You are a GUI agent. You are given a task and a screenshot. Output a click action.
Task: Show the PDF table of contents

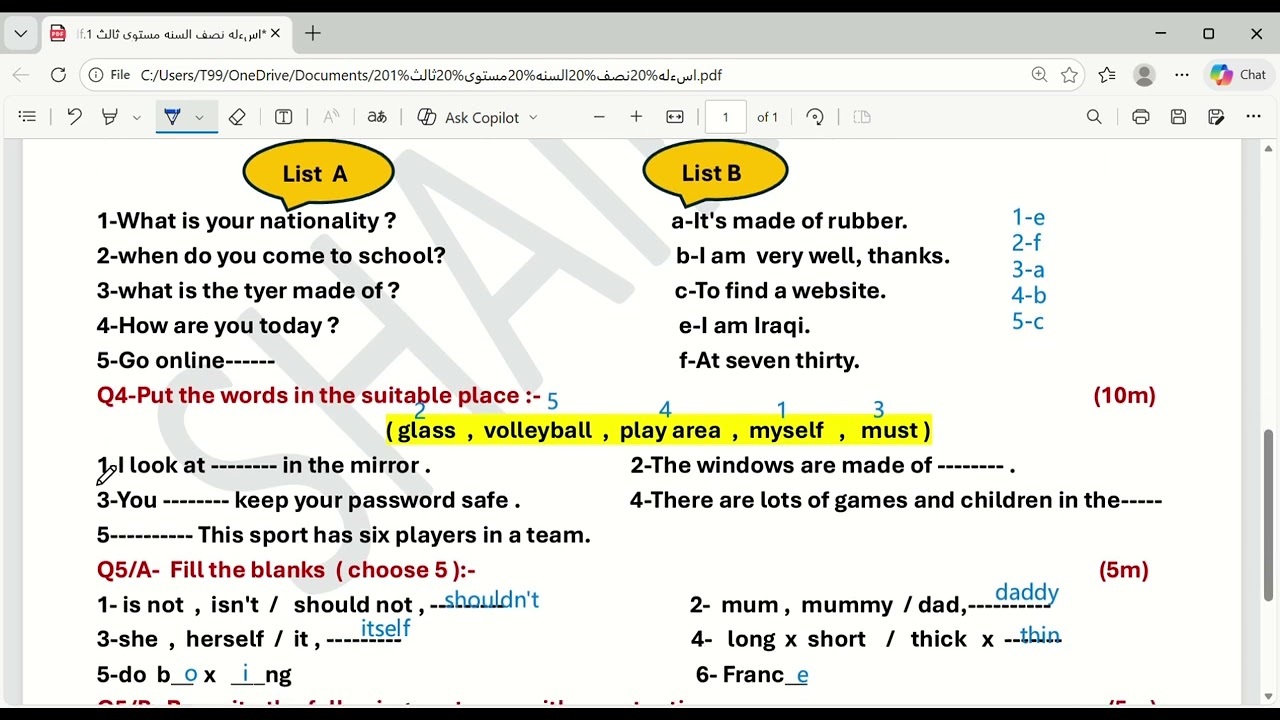[x=27, y=117]
